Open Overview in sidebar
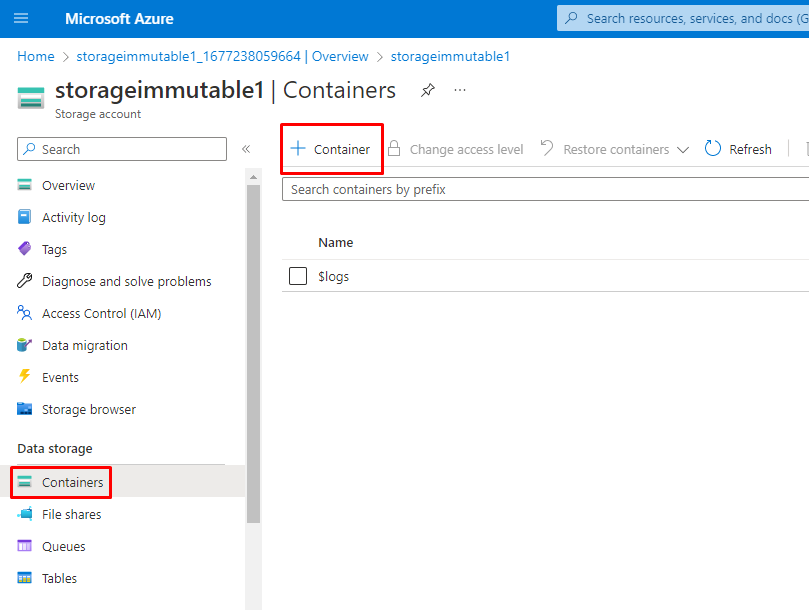Screen dimensions: 809x610 click(68, 185)
